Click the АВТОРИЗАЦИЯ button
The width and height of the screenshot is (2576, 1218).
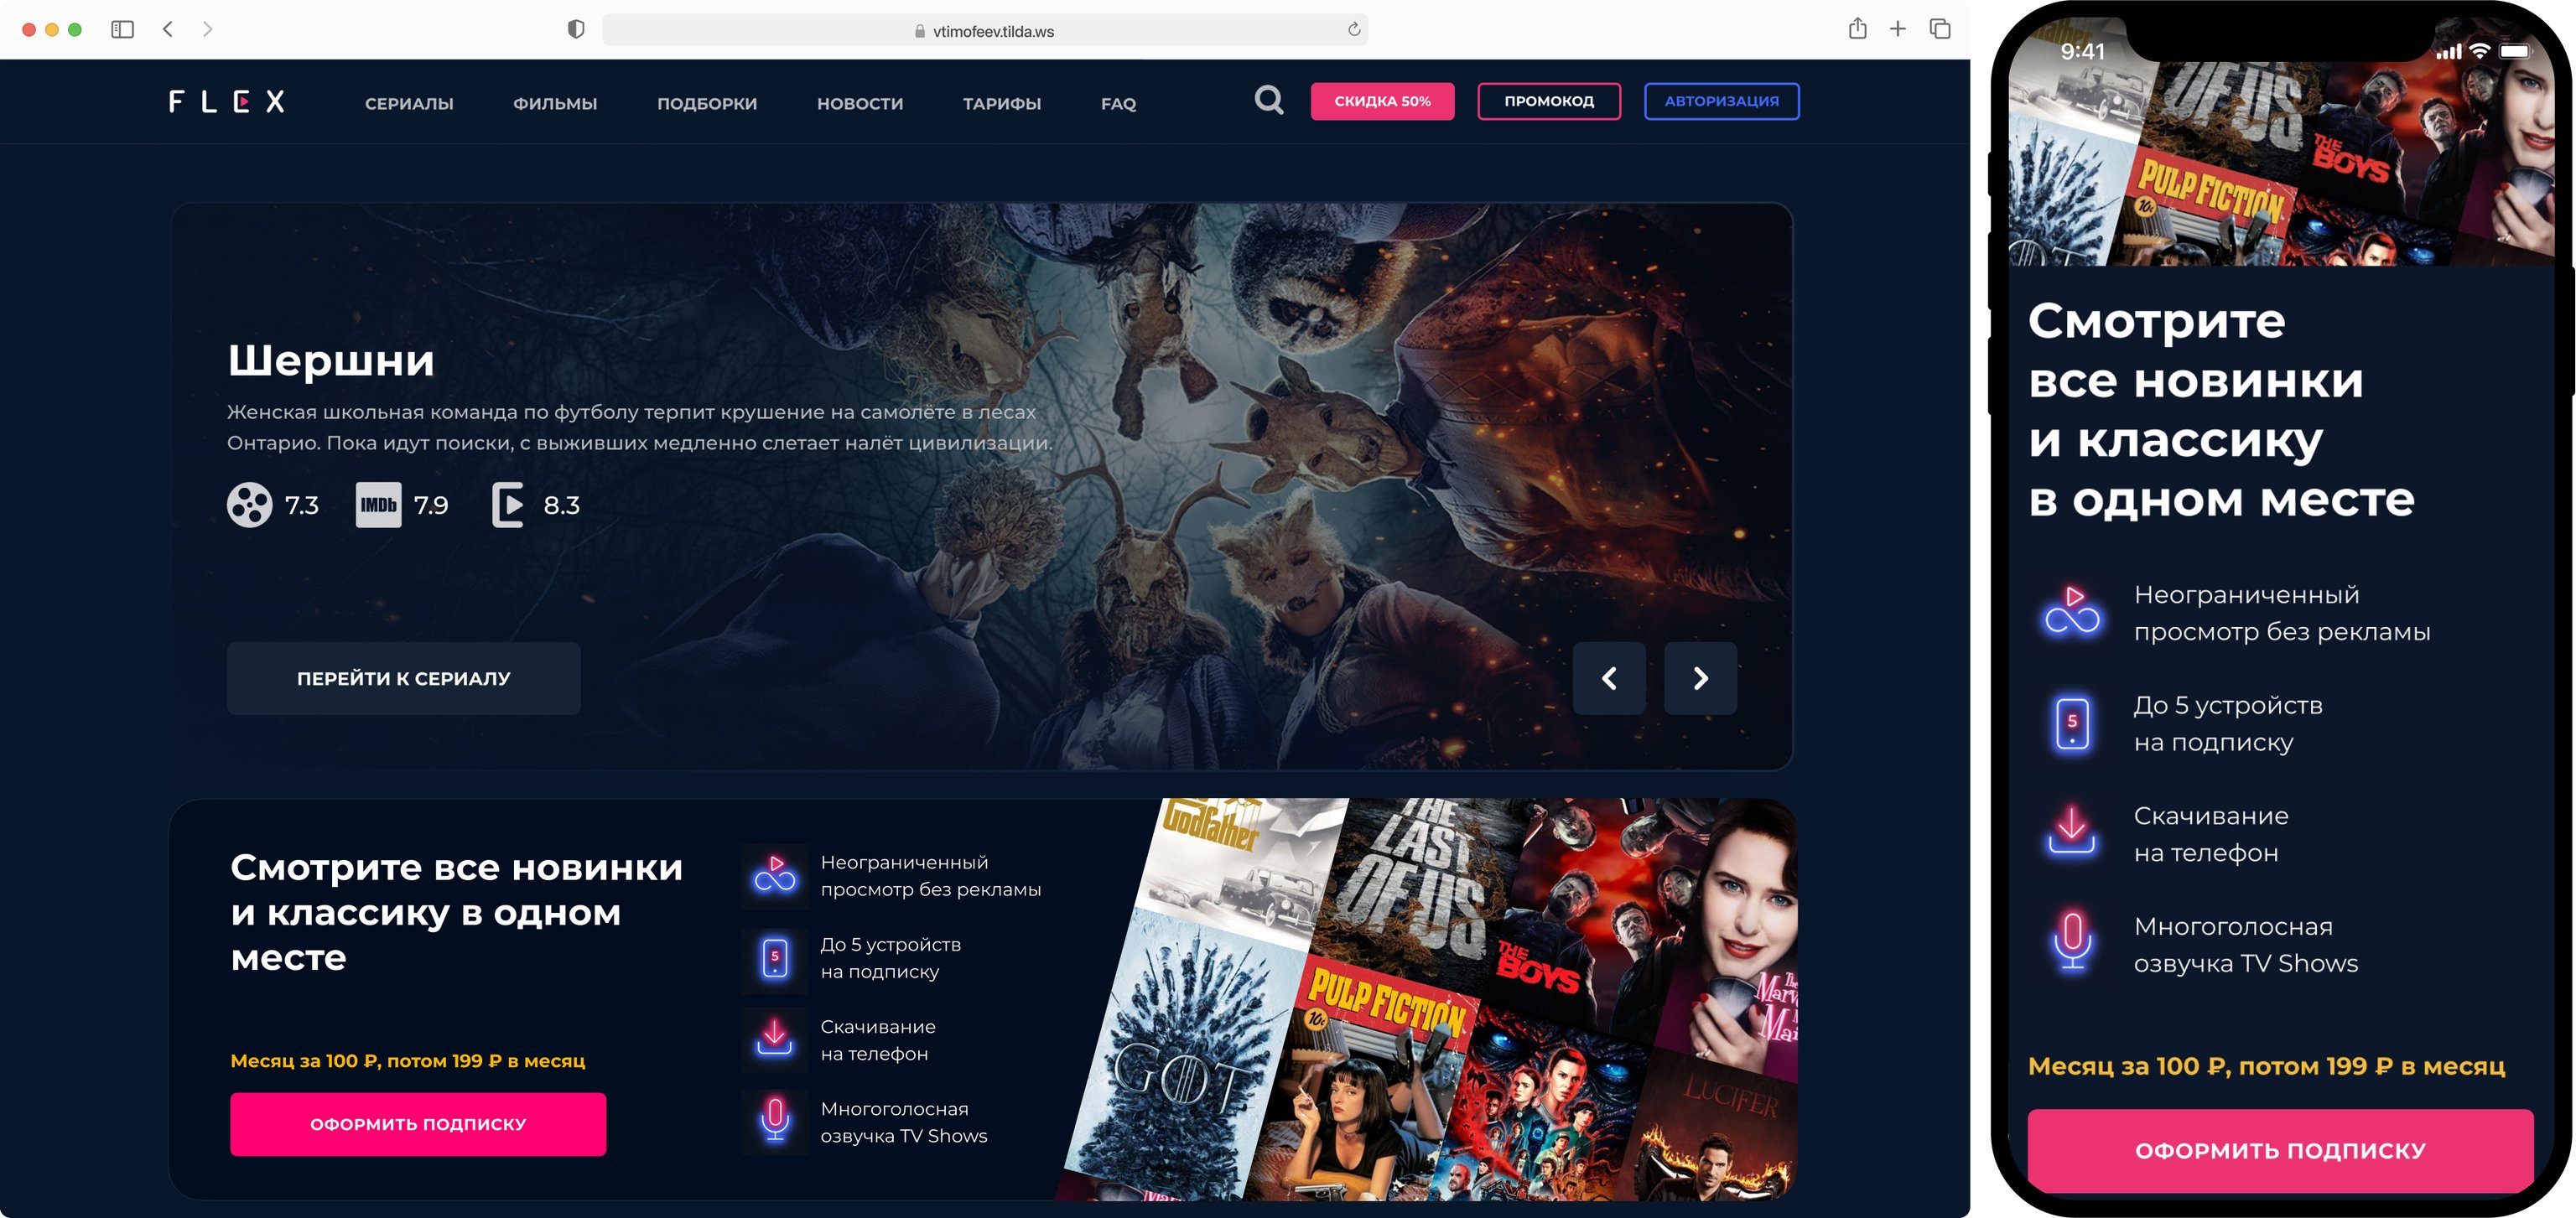pyautogui.click(x=1721, y=101)
